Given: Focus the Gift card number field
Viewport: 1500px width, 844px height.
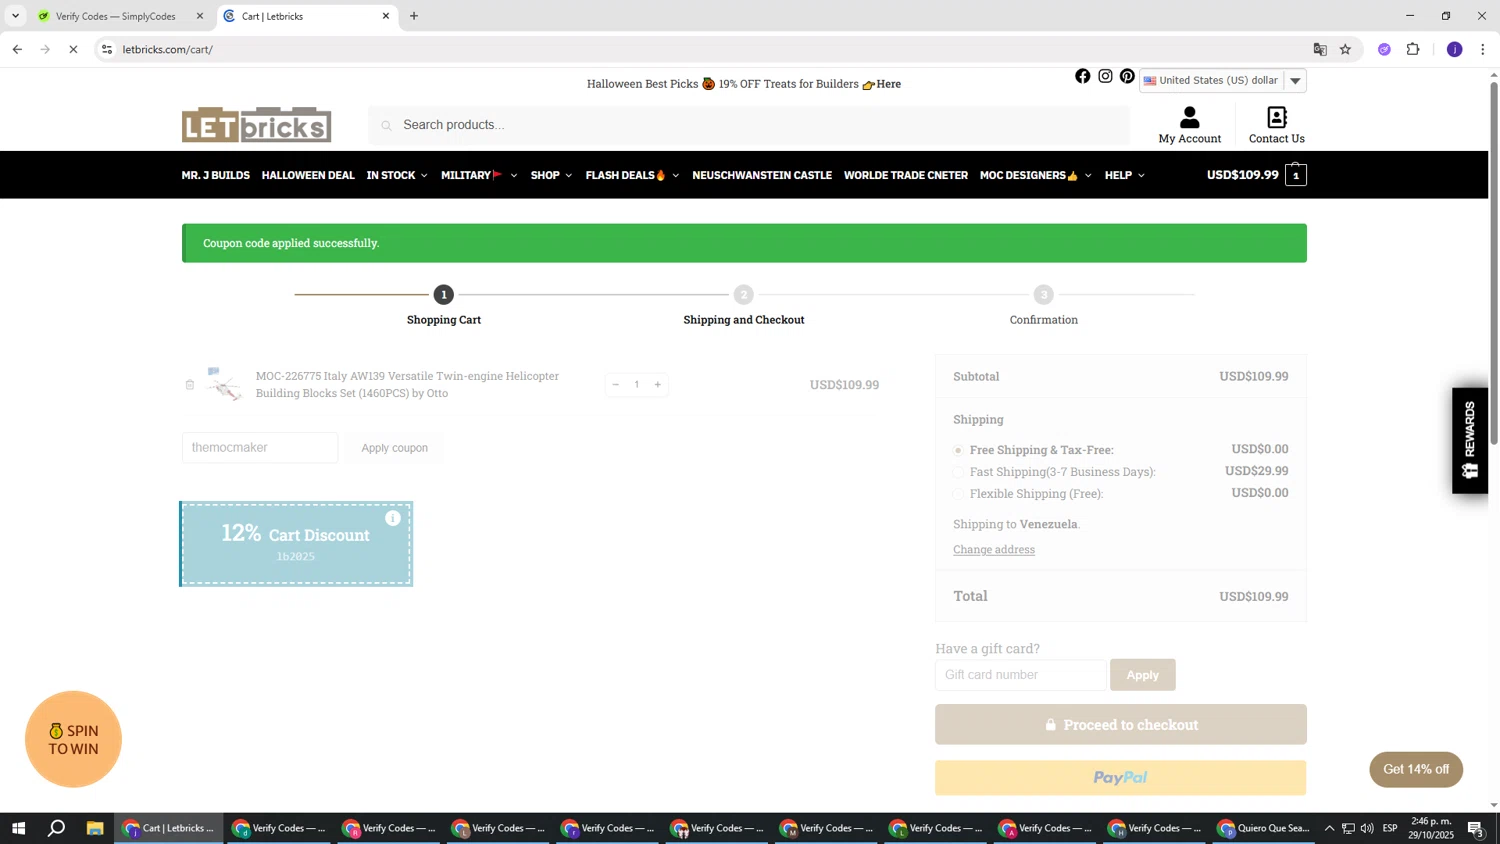Looking at the screenshot, I should 1021,675.
